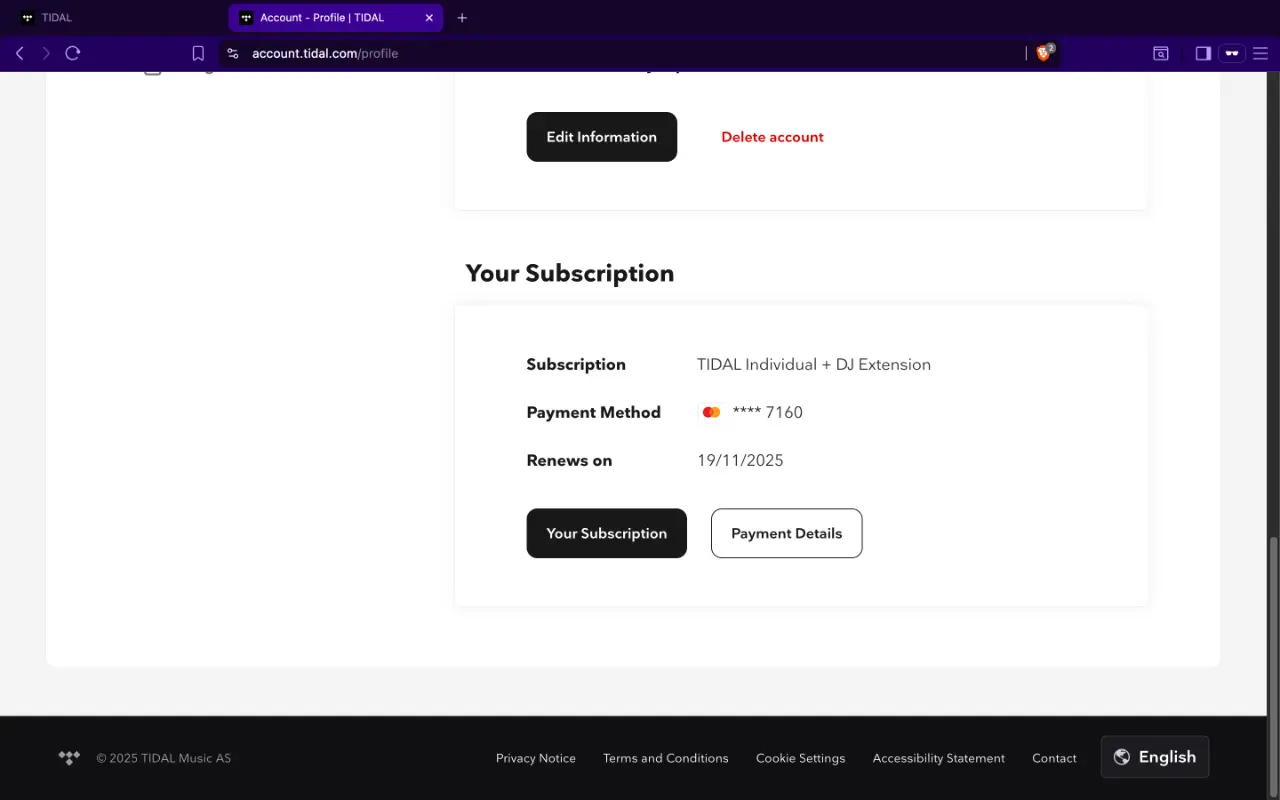1280x800 pixels.
Task: Open the Your Subscription button
Action: click(x=607, y=533)
